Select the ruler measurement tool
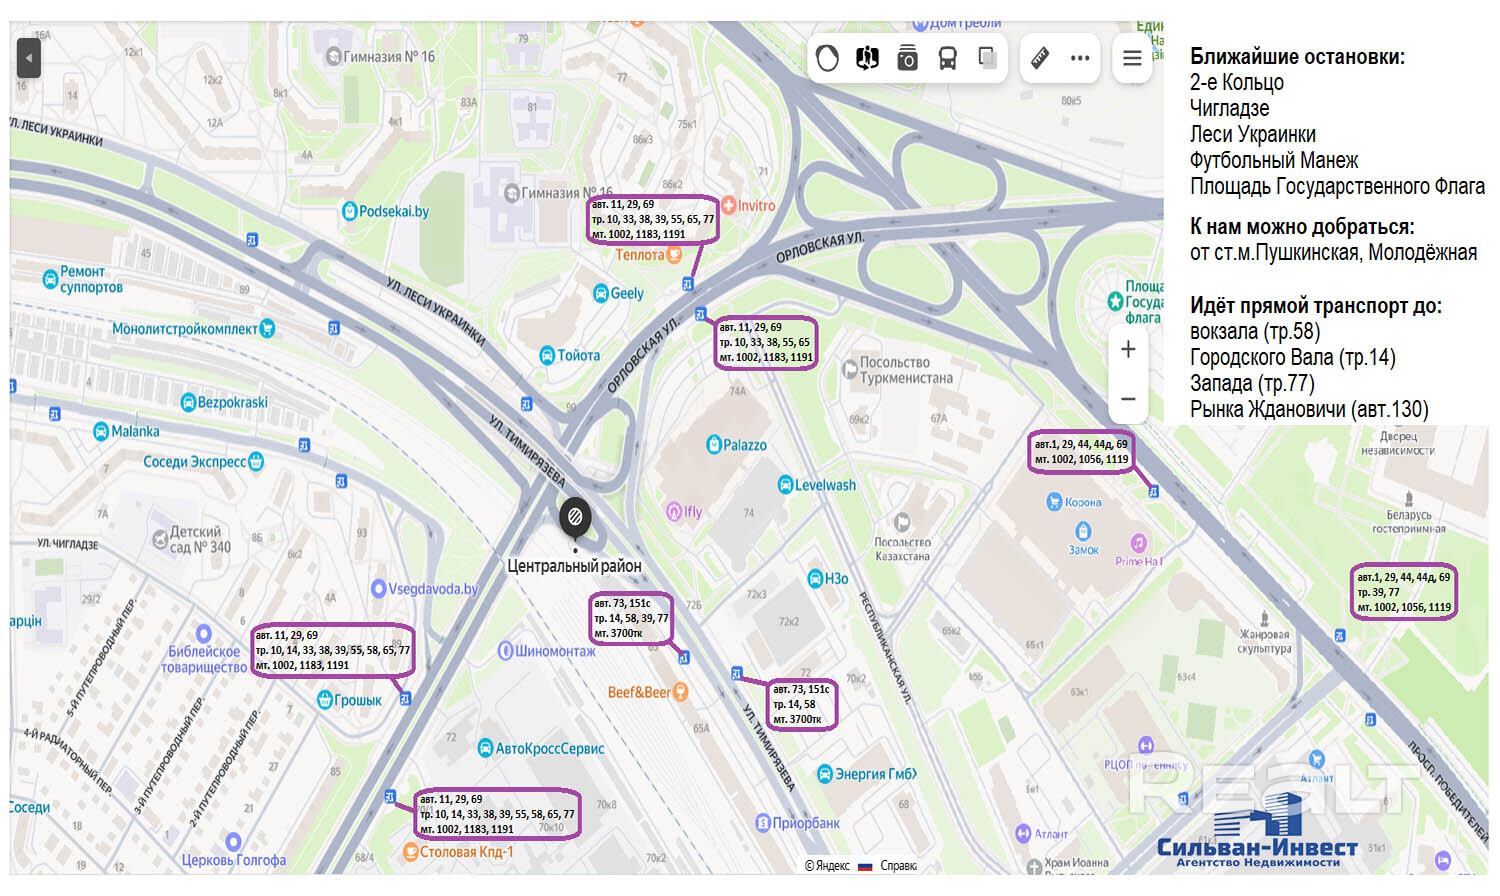The image size is (1500, 896). (x=1040, y=58)
